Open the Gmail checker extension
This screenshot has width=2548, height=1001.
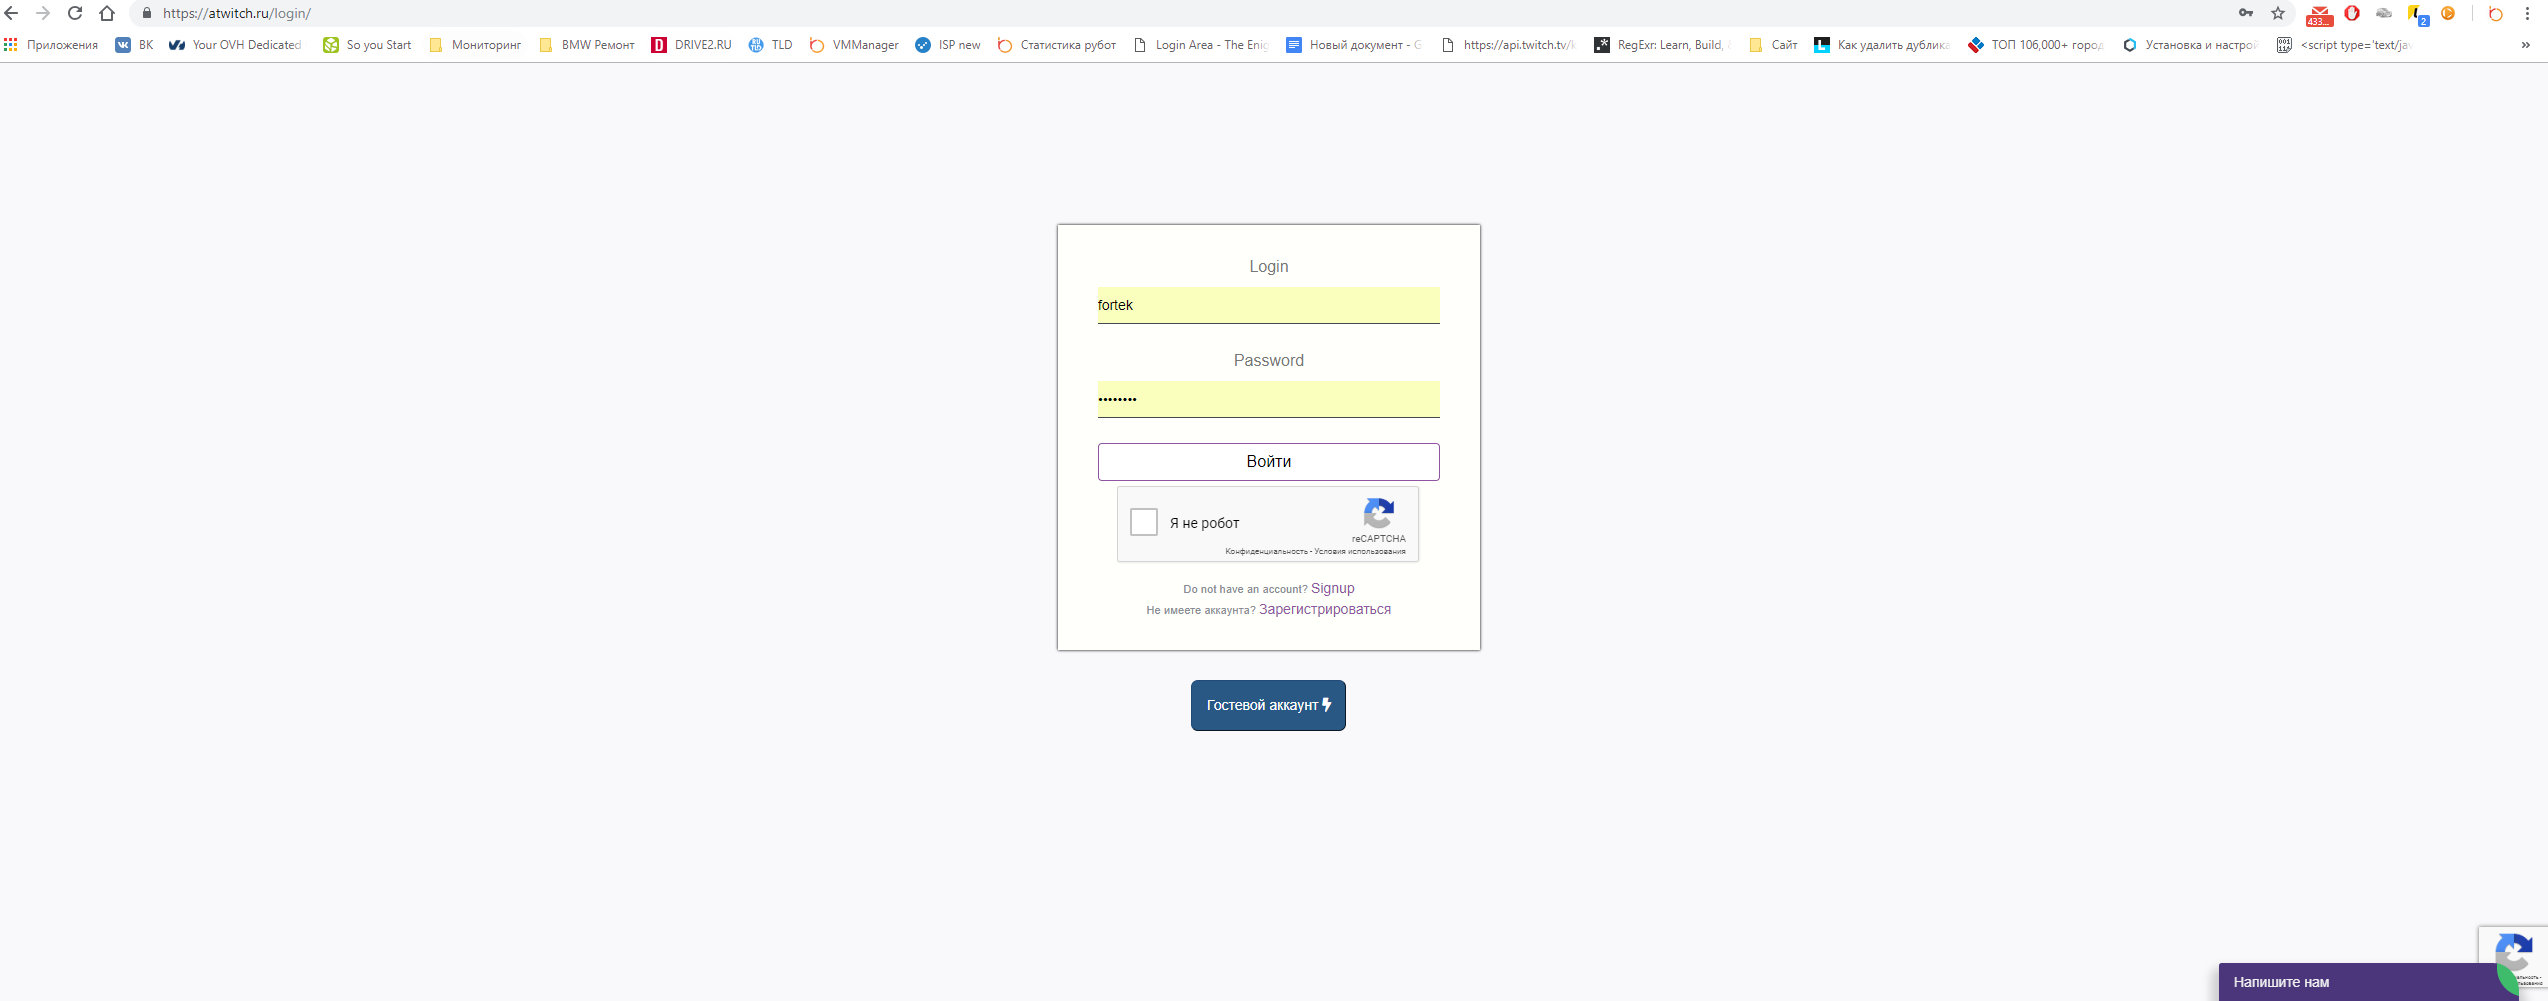(x=2319, y=14)
